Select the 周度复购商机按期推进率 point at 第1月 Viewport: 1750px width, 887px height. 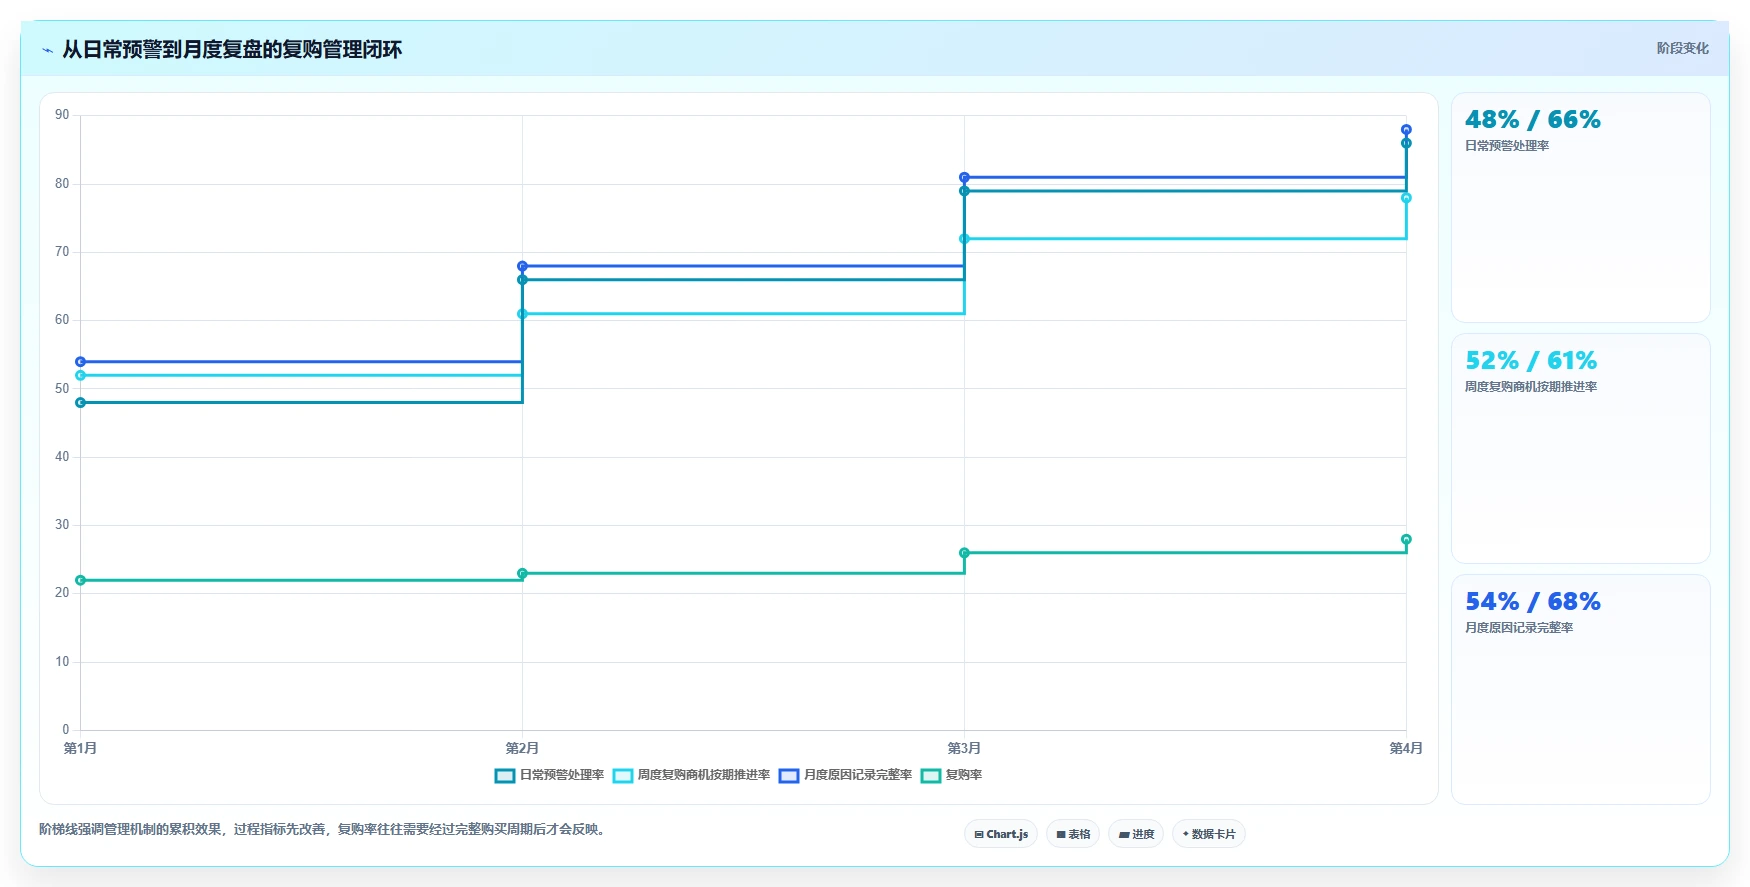coord(81,376)
